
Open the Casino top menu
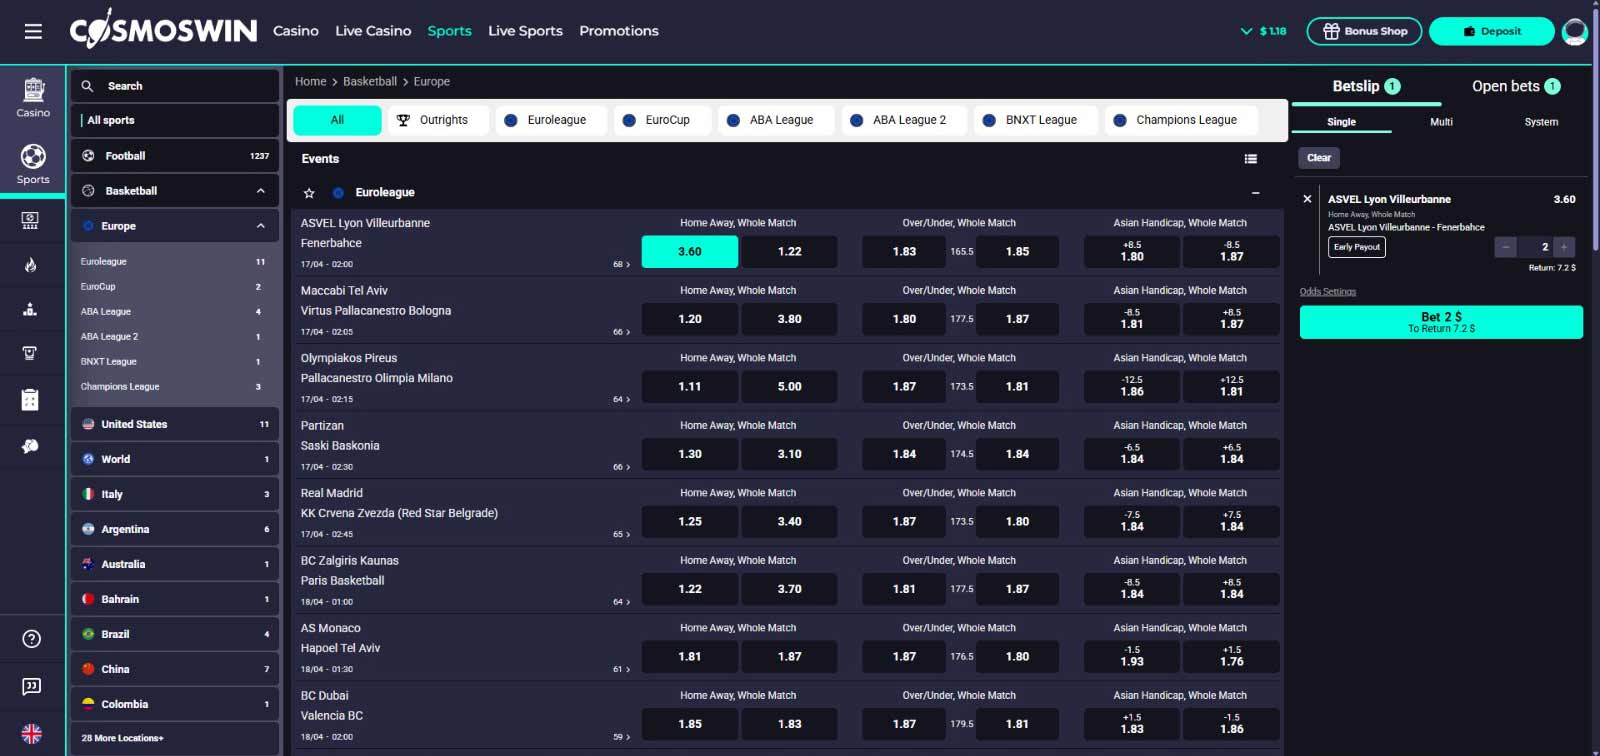[x=296, y=31]
